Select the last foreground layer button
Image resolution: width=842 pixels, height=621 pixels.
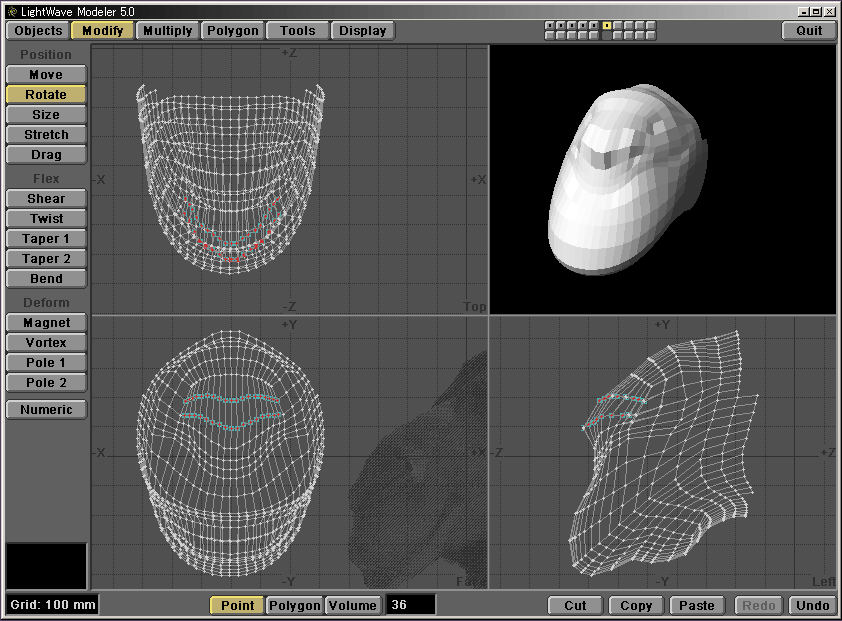pyautogui.click(x=651, y=25)
